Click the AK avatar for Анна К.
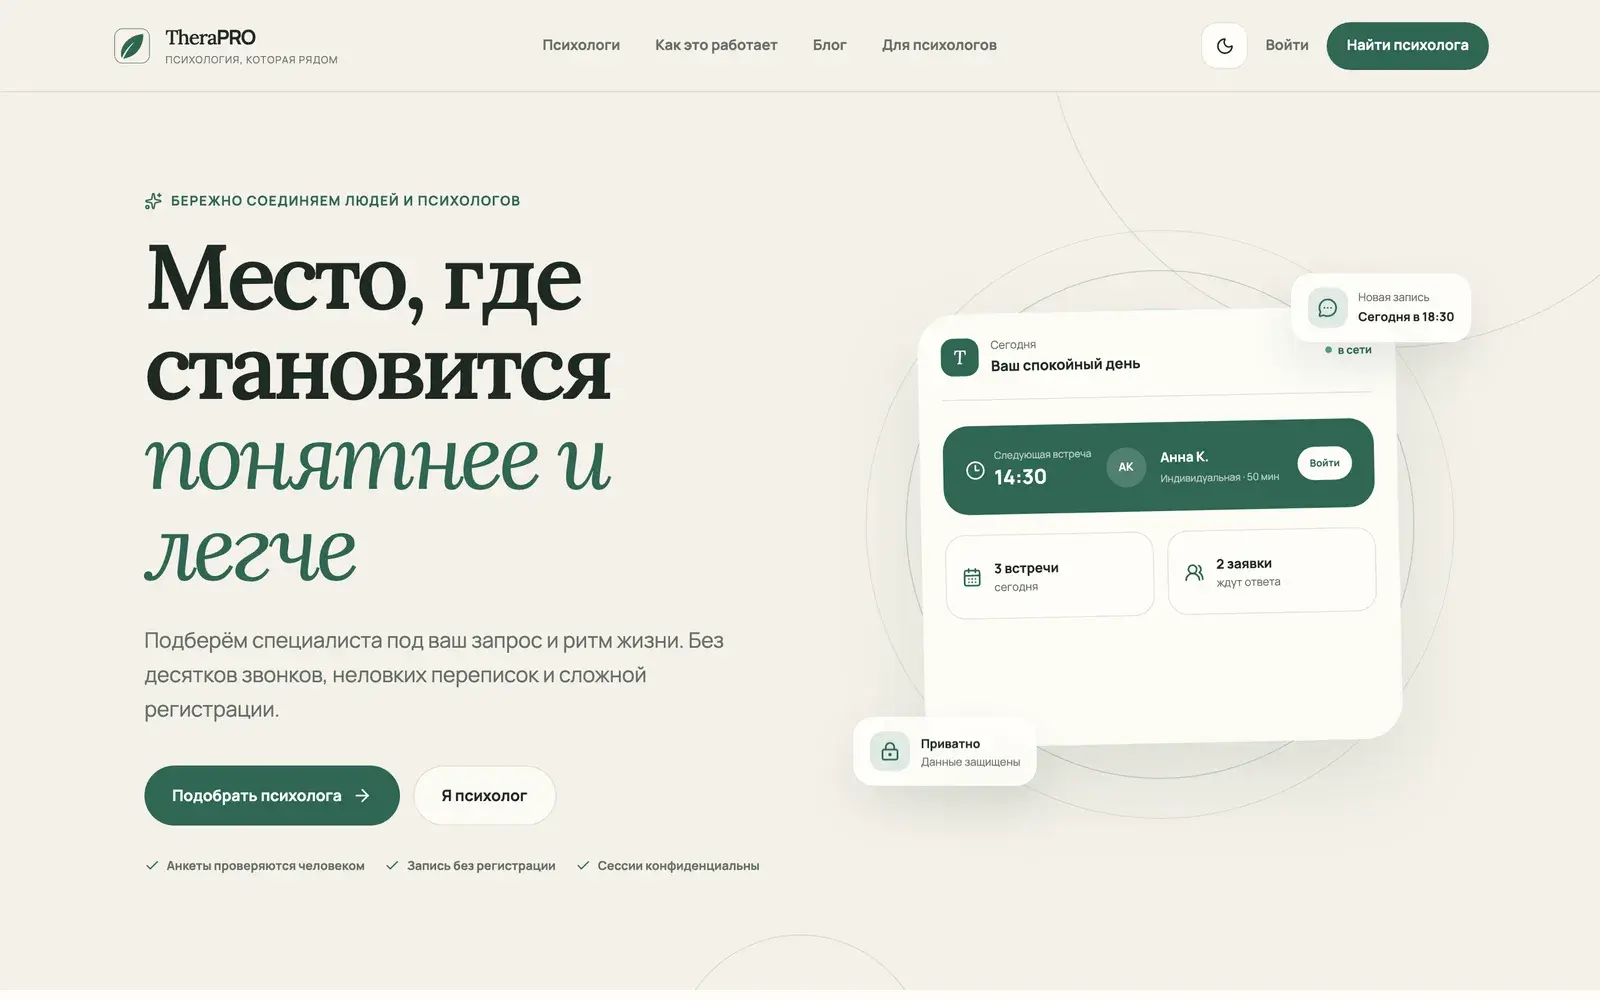The width and height of the screenshot is (1600, 1000). (x=1126, y=467)
